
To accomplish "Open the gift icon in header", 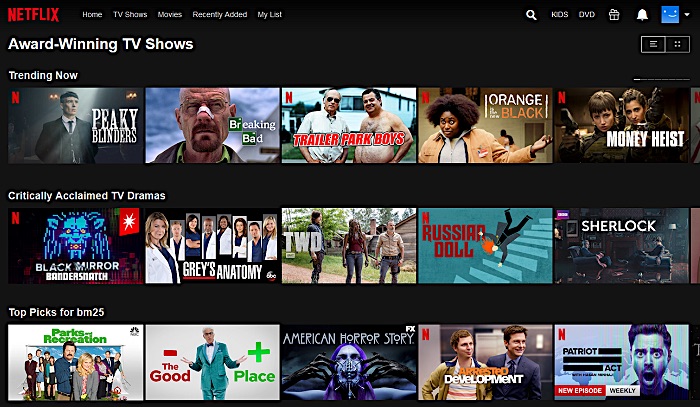I will [614, 15].
